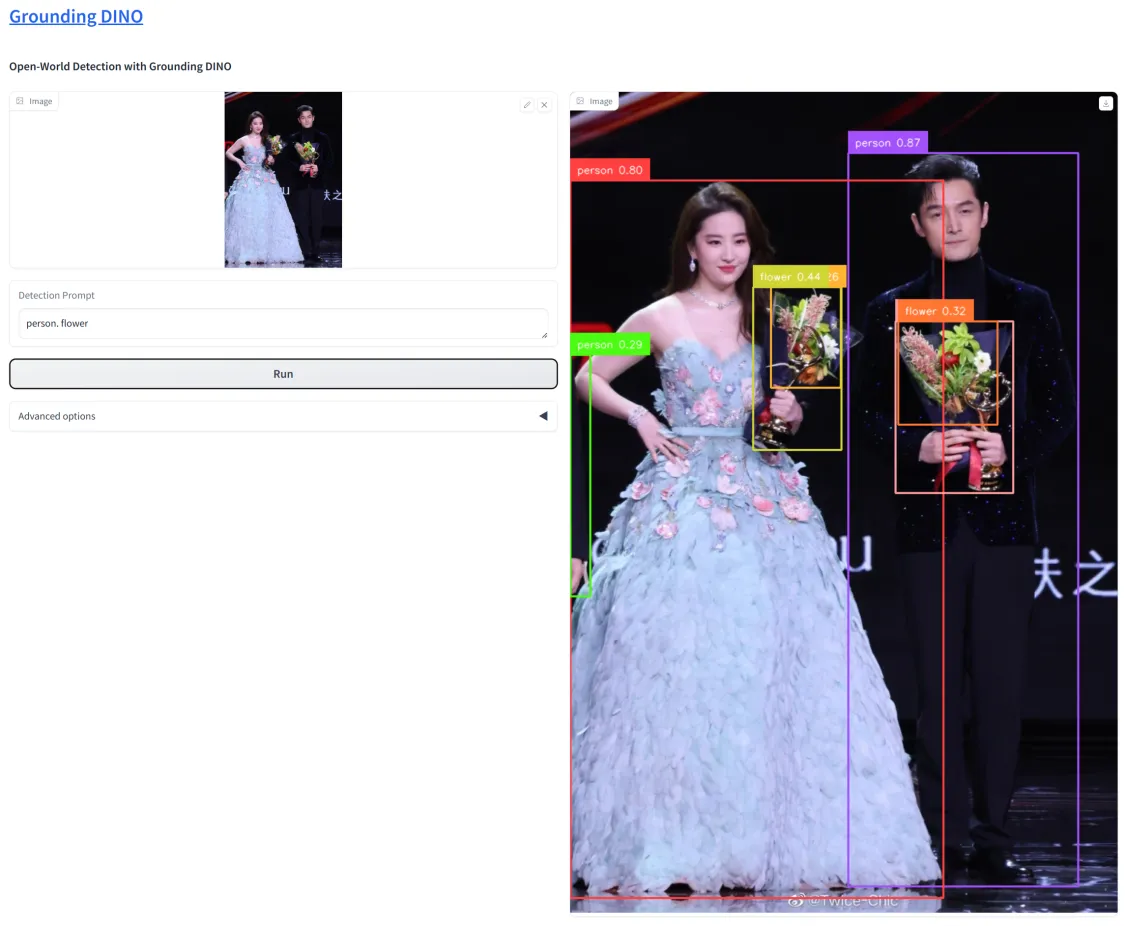Click the purple 'person 0.87' detection label
Viewport: 1125px width, 926px height.
[x=887, y=143]
